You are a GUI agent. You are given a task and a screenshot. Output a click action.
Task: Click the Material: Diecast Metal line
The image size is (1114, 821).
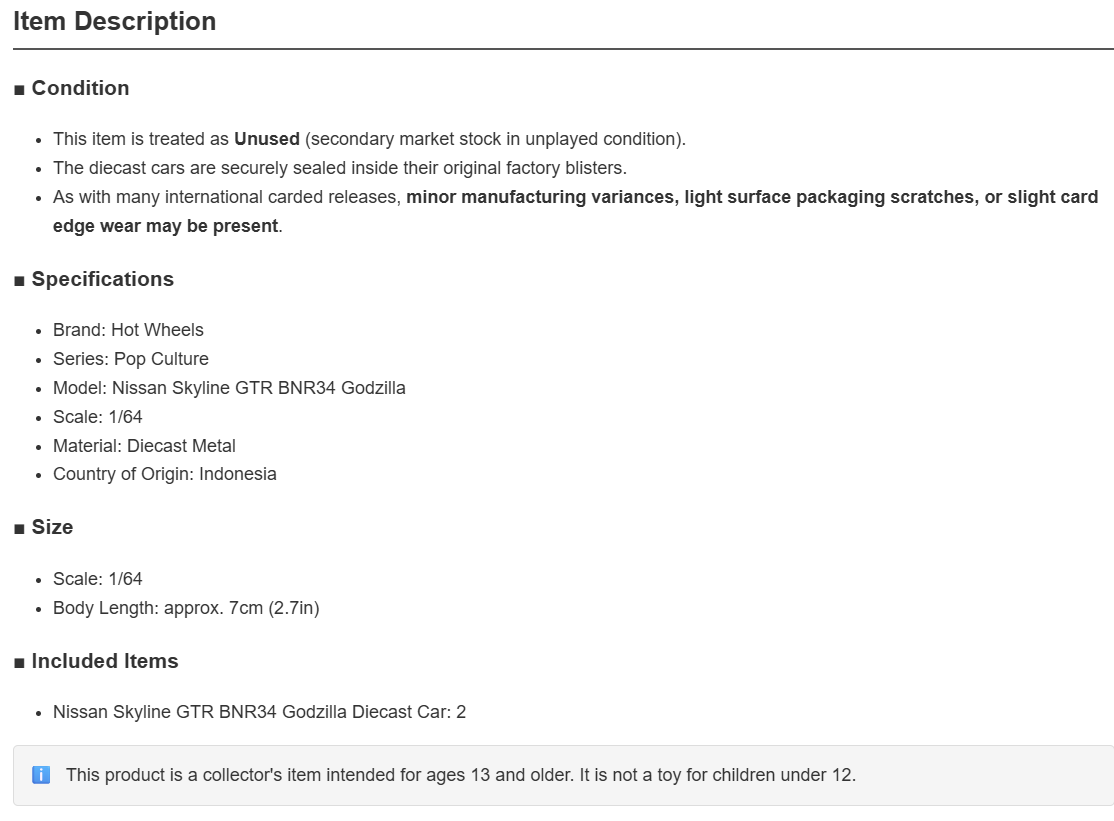[x=144, y=445]
